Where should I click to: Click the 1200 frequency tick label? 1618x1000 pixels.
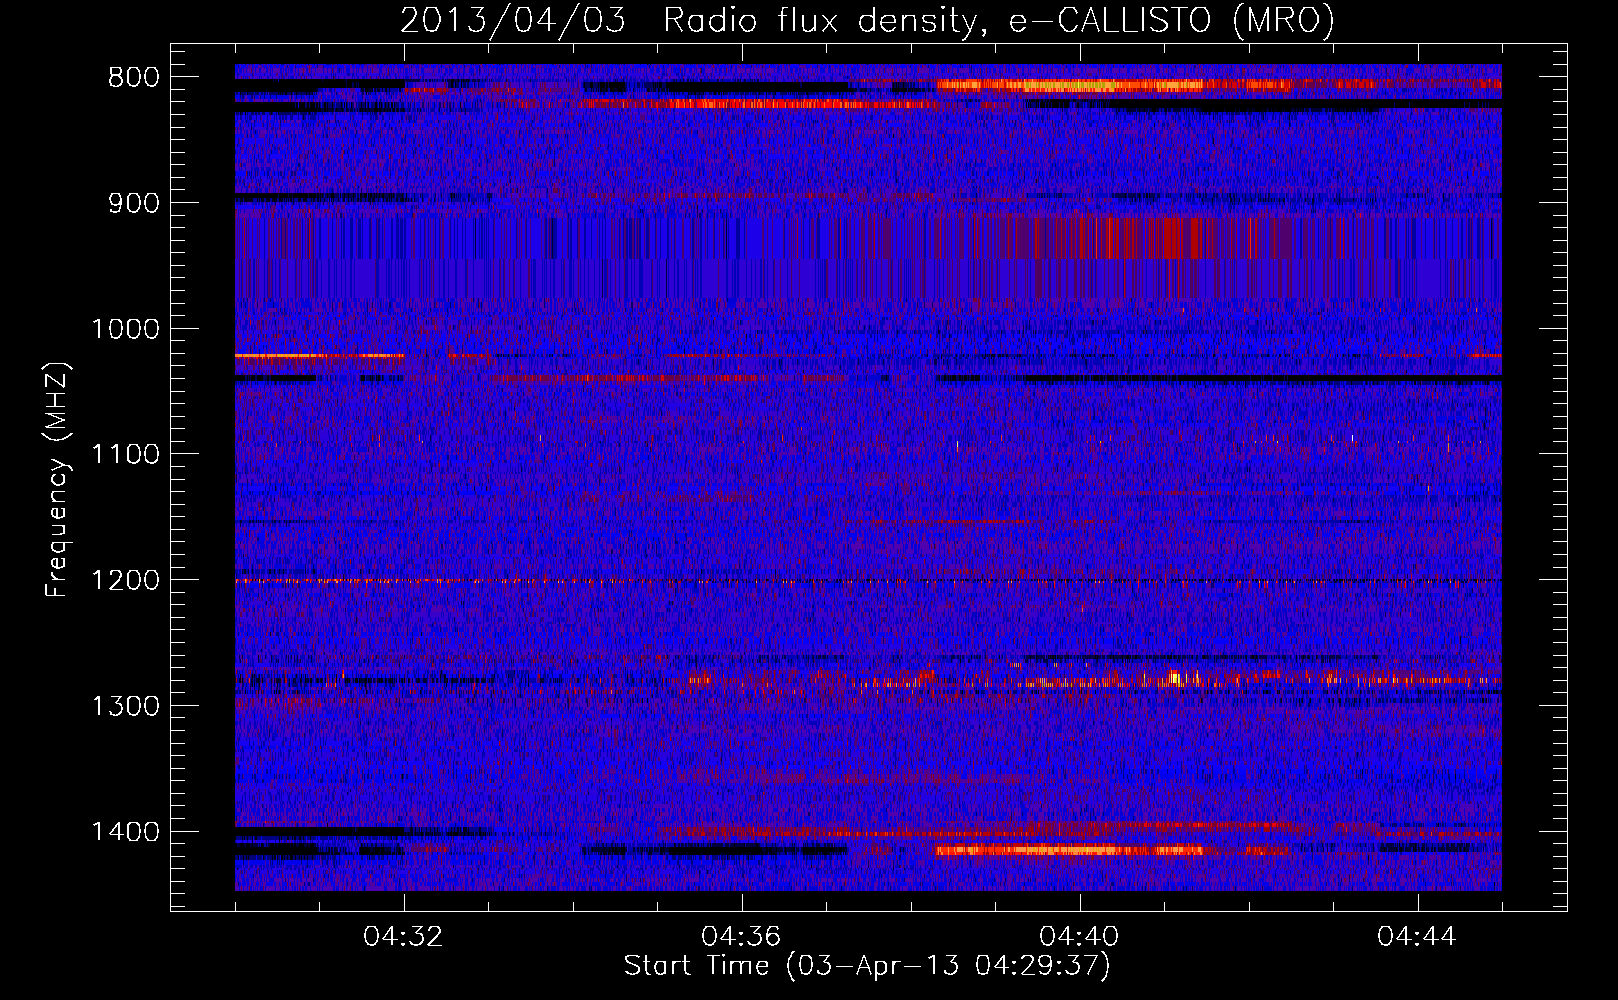[x=125, y=581]
